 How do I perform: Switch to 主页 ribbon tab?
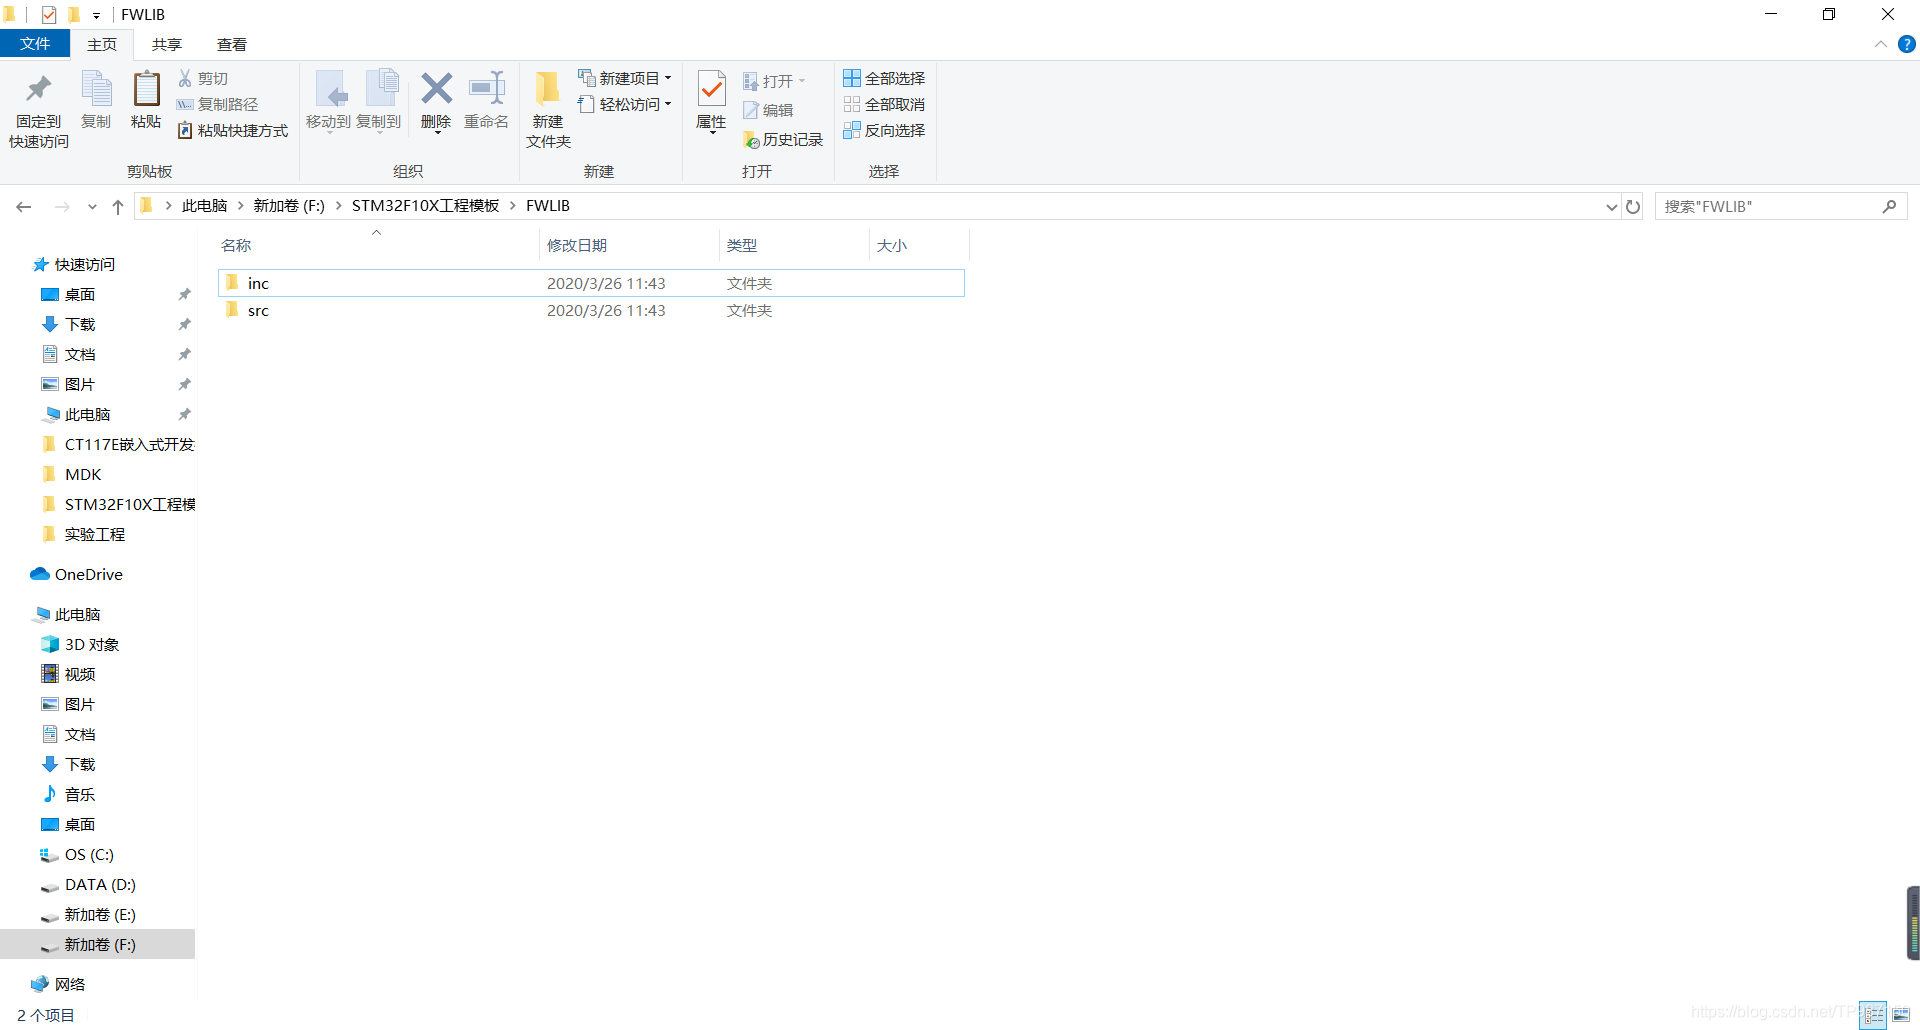[x=102, y=44]
